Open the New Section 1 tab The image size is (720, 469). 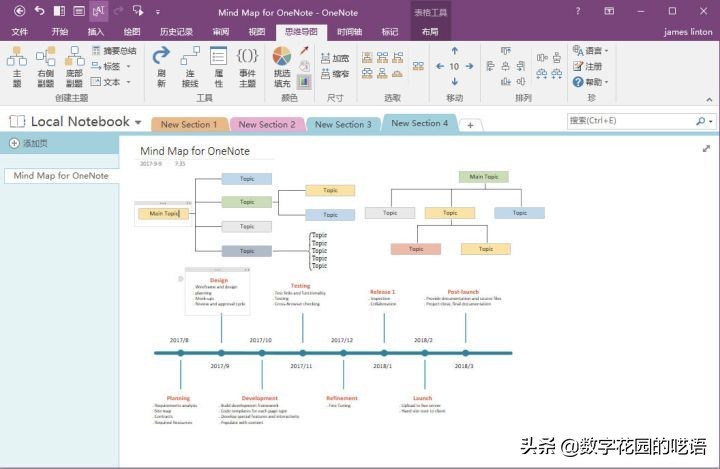tap(189, 124)
